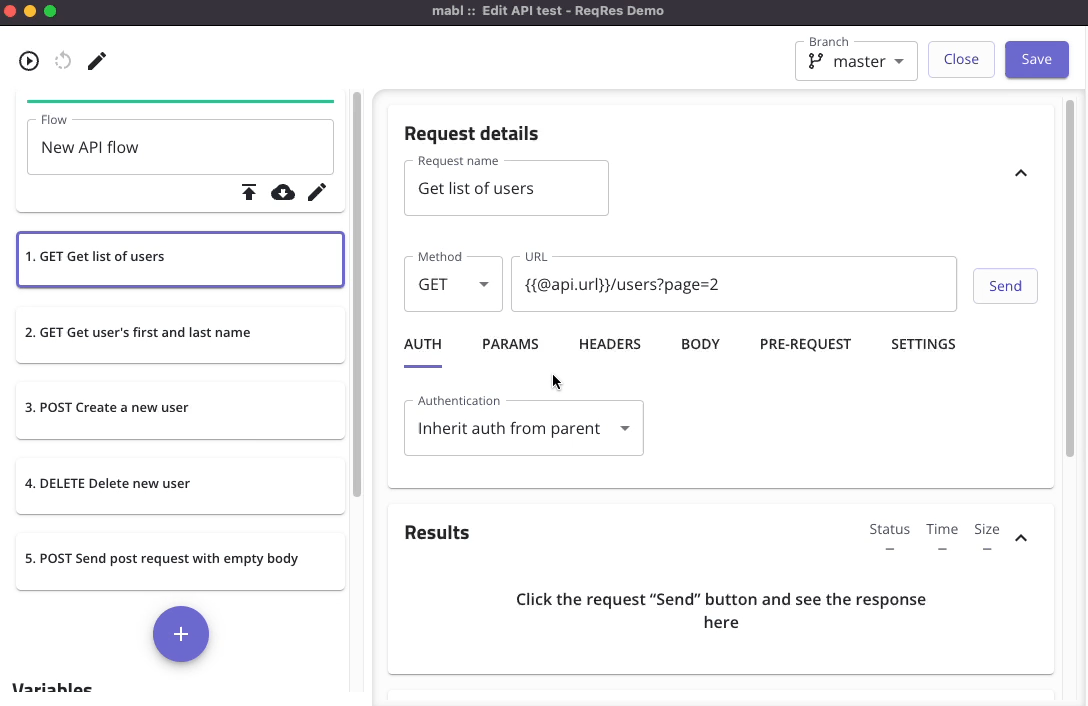The height and width of the screenshot is (706, 1088).
Task: Click the reload/rerun circular arrow icon
Action: pos(63,61)
